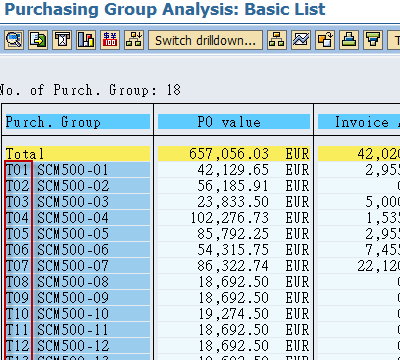The width and height of the screenshot is (400, 360).
Task: Select purchasing group code T04
Action: point(18,218)
